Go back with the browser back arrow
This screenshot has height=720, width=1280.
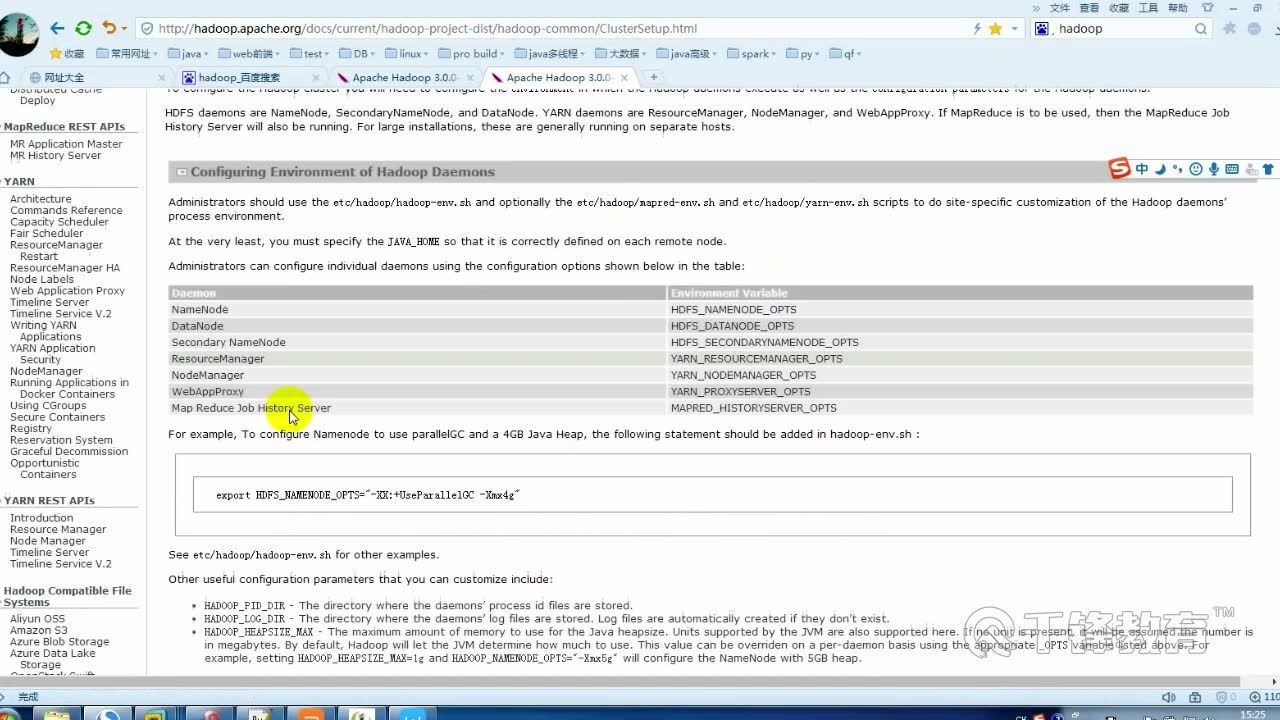[x=57, y=29]
